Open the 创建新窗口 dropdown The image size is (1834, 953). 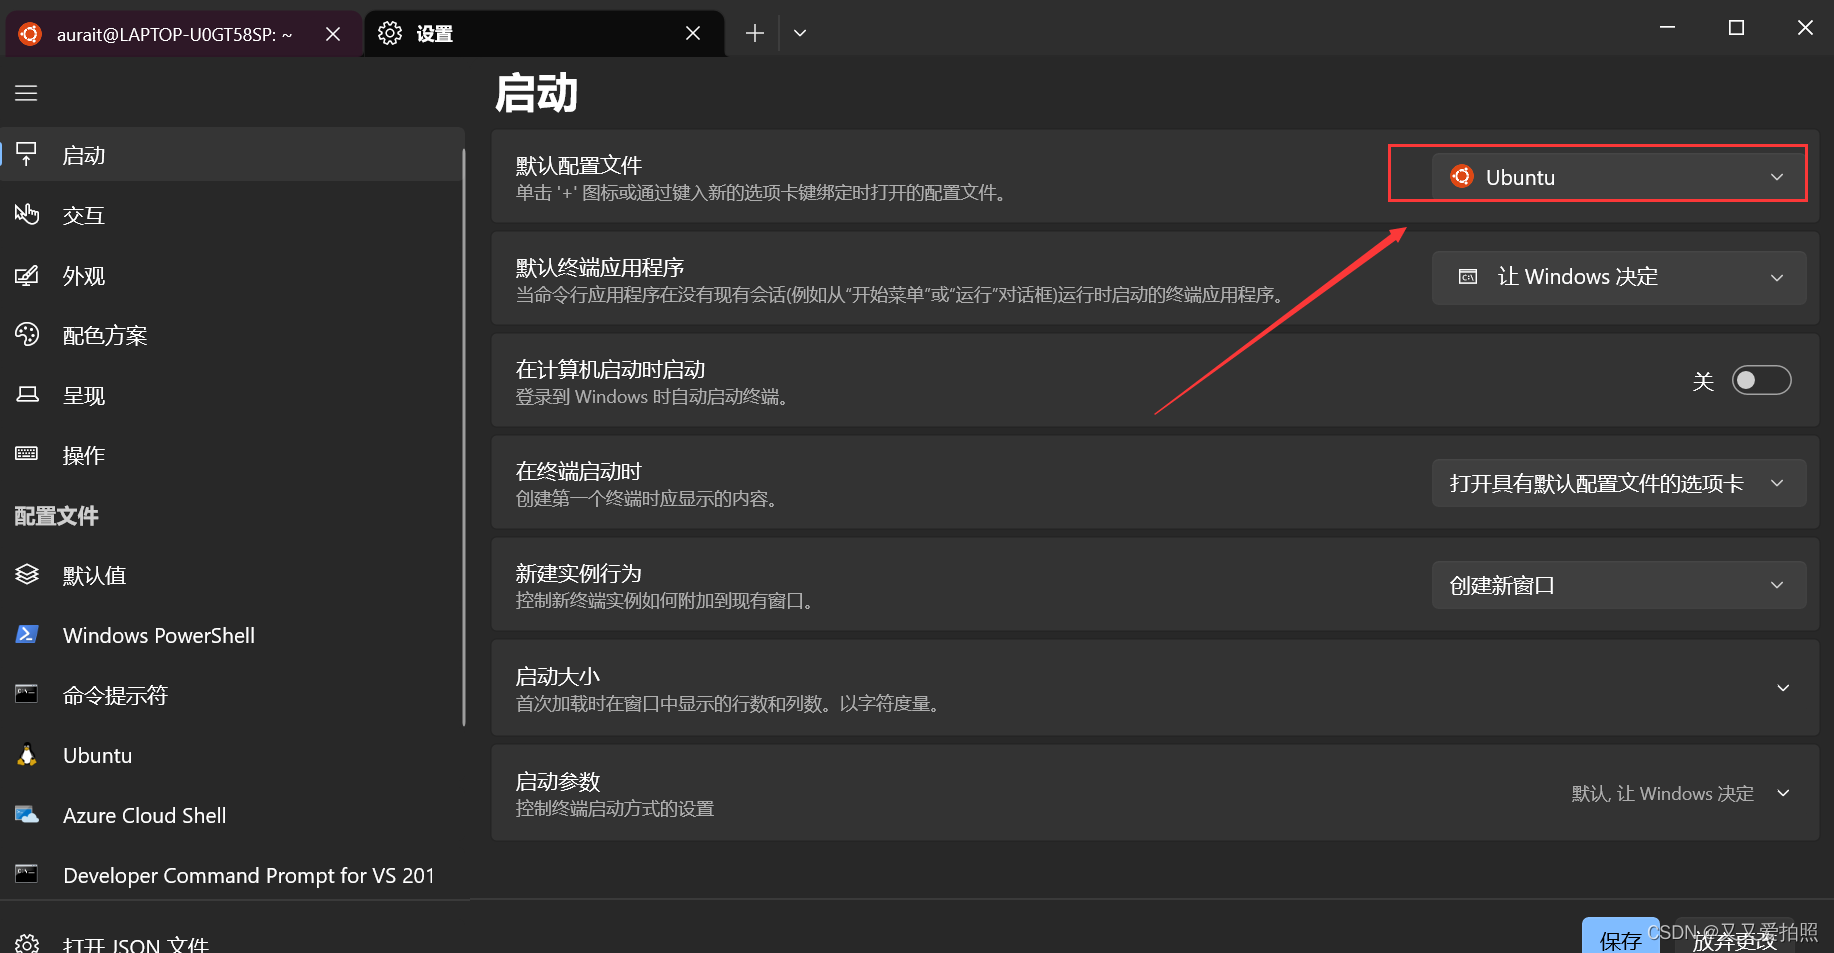click(1619, 585)
